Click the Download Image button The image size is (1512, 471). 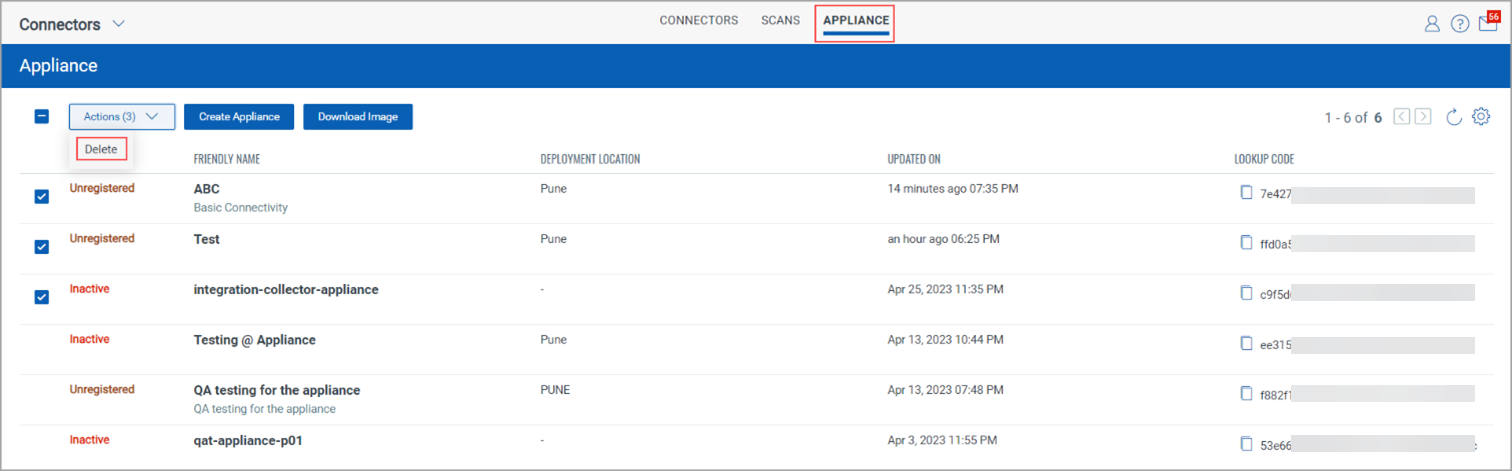coord(358,117)
